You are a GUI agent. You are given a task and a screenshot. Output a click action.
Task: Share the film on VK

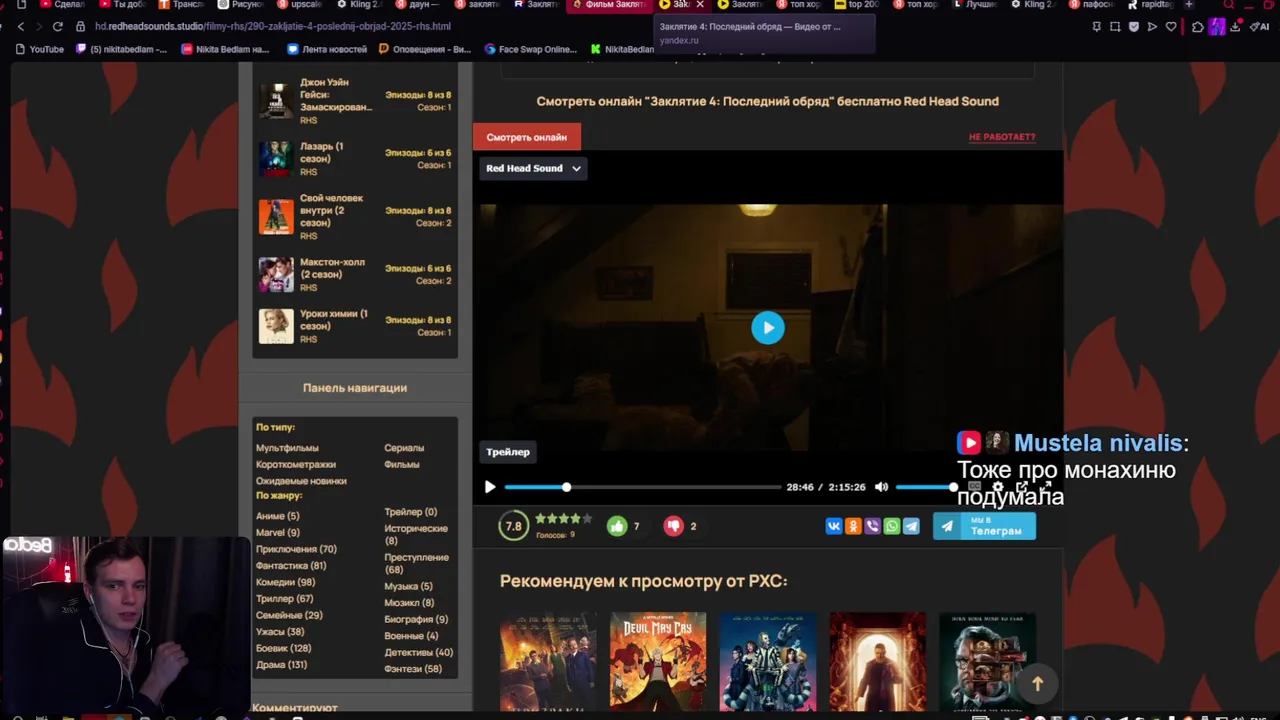834,526
